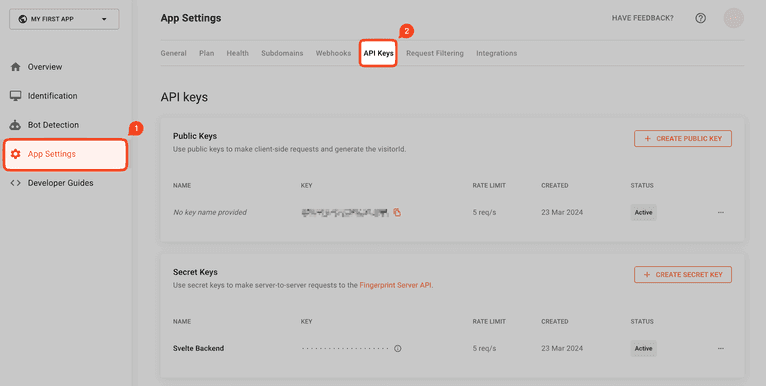Click the HAVE FEEDBACK? link

pyautogui.click(x=642, y=18)
